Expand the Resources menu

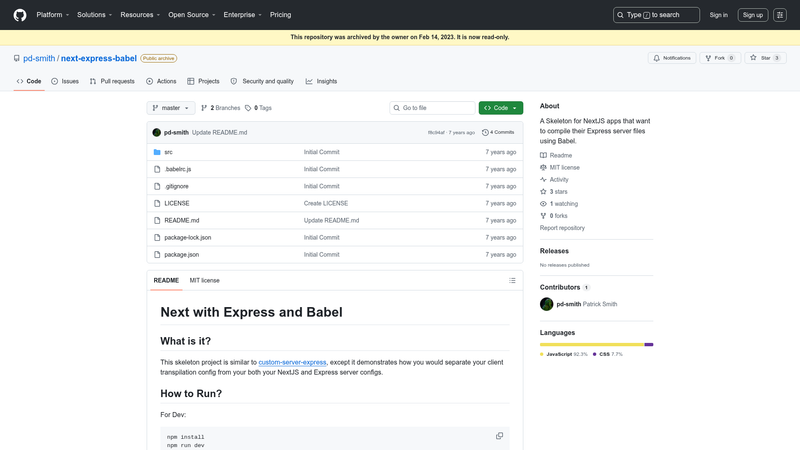click(140, 15)
